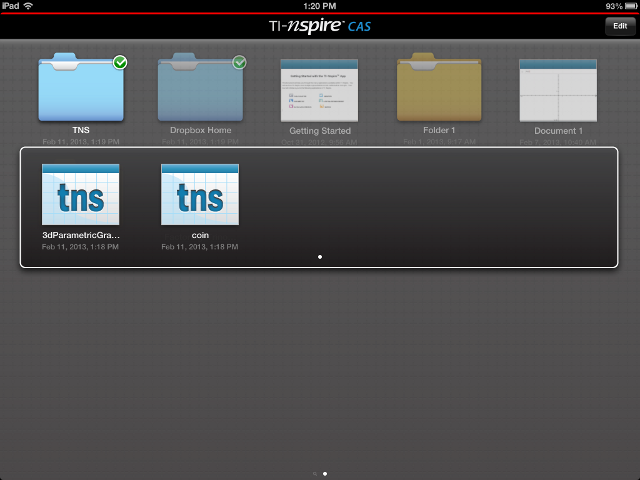Switch to first page dot at bottom
640x480 pixels.
[314, 473]
